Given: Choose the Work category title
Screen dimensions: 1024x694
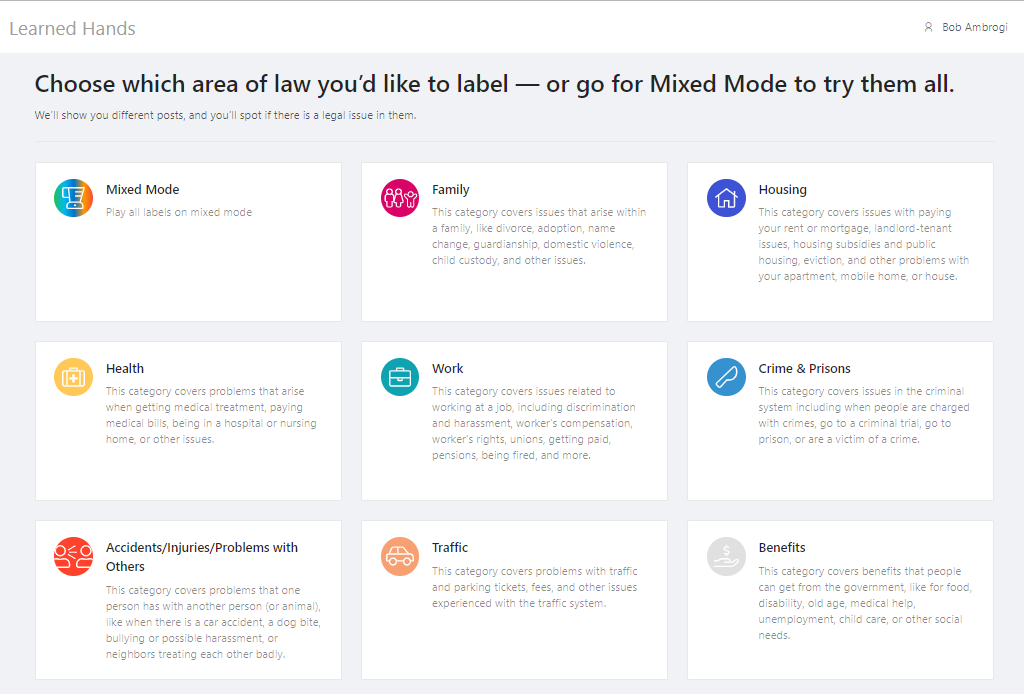Looking at the screenshot, I should [448, 369].
